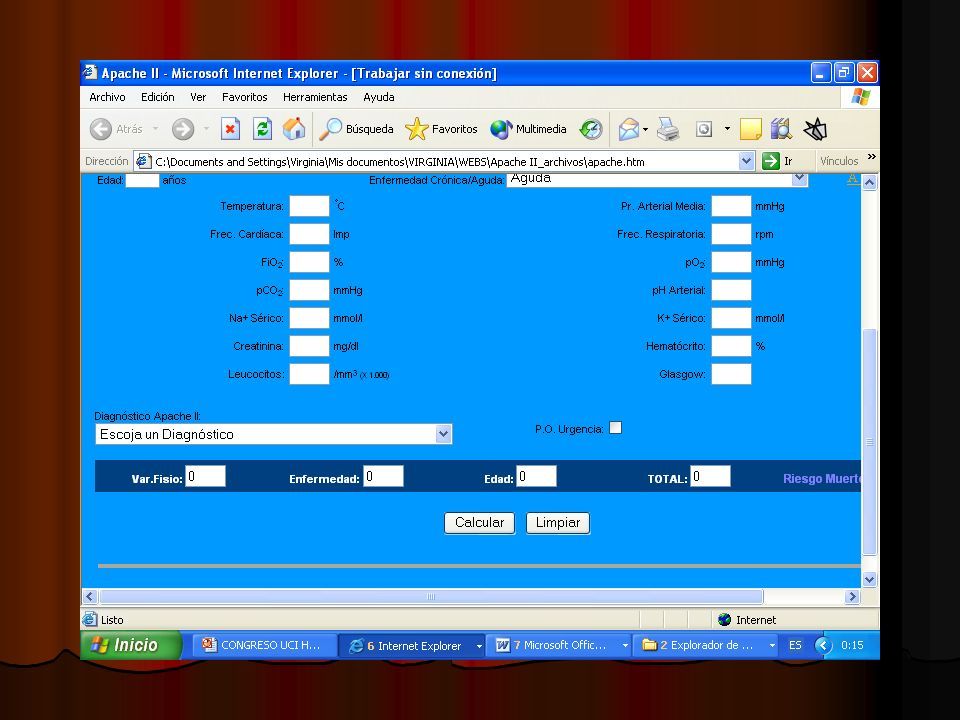Click the Temperatura input field

coord(309,206)
